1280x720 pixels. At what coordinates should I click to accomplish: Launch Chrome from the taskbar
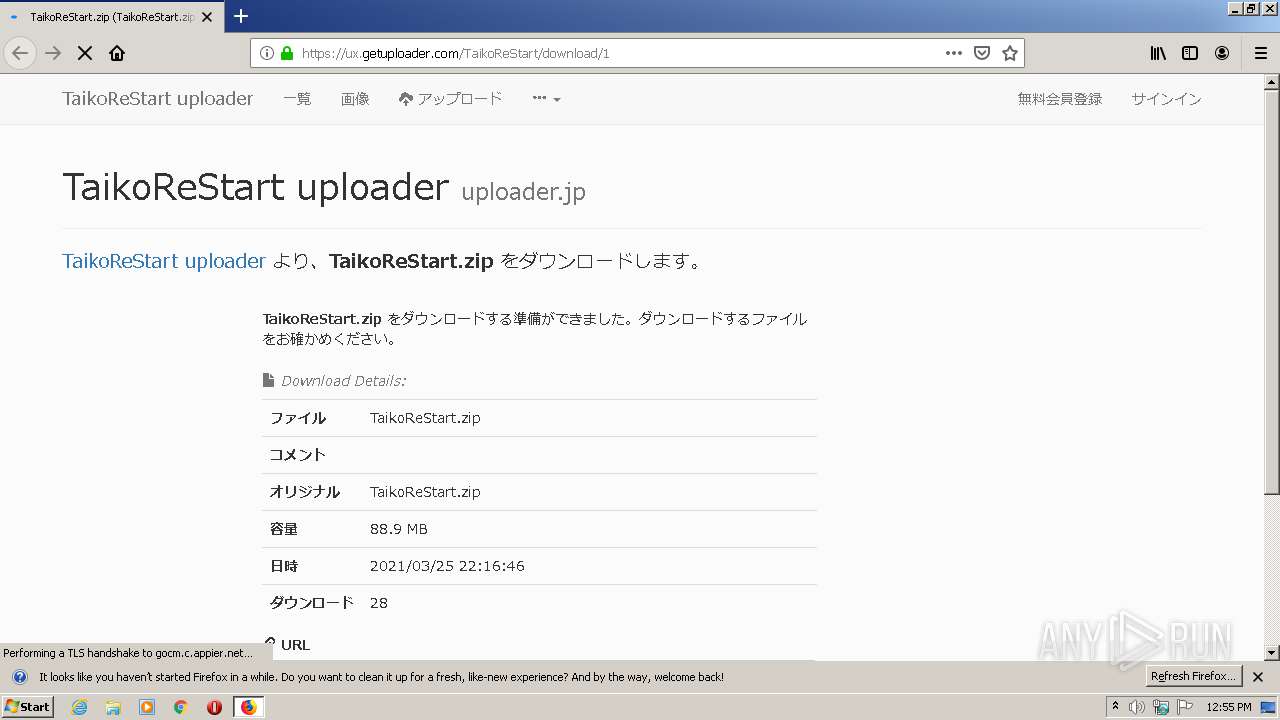(x=180, y=707)
